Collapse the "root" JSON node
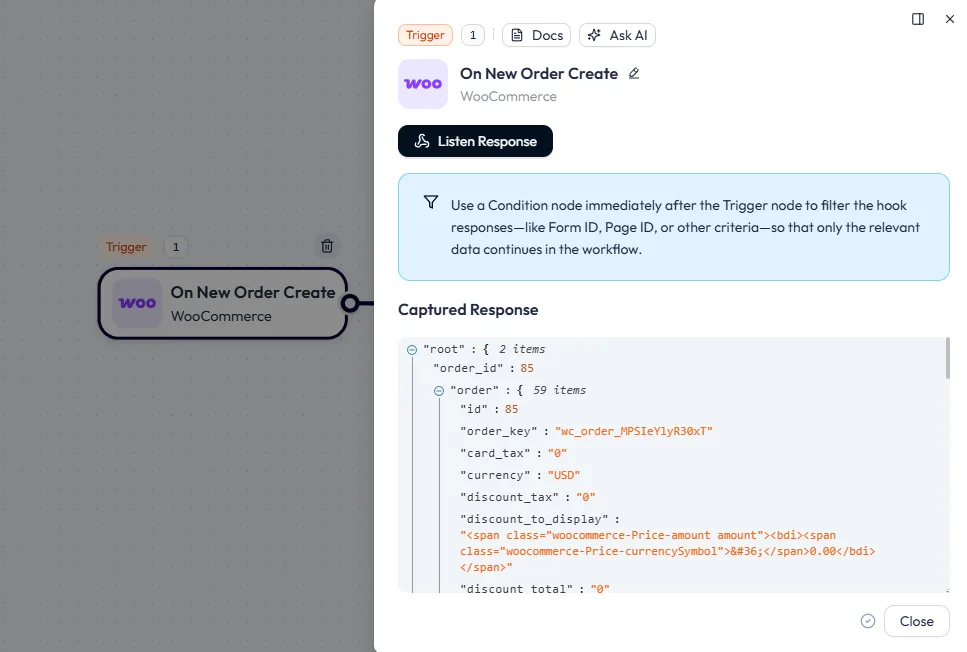 tap(412, 350)
